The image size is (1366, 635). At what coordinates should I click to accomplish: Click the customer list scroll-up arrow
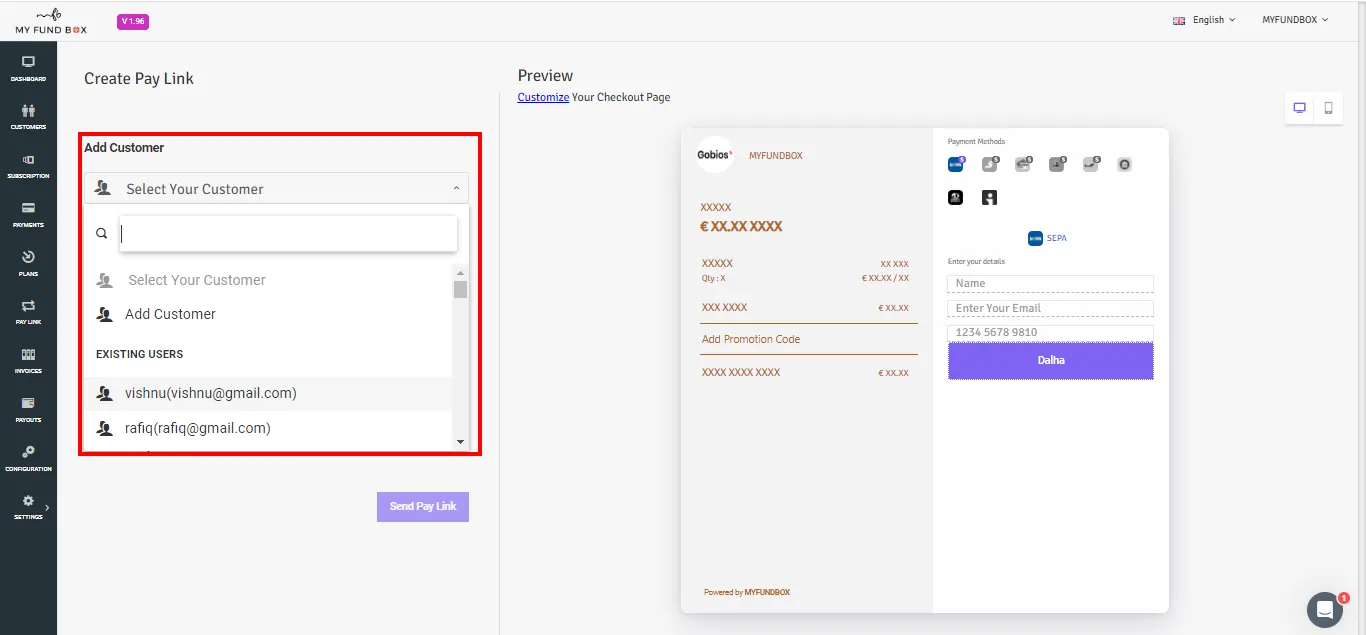point(460,273)
